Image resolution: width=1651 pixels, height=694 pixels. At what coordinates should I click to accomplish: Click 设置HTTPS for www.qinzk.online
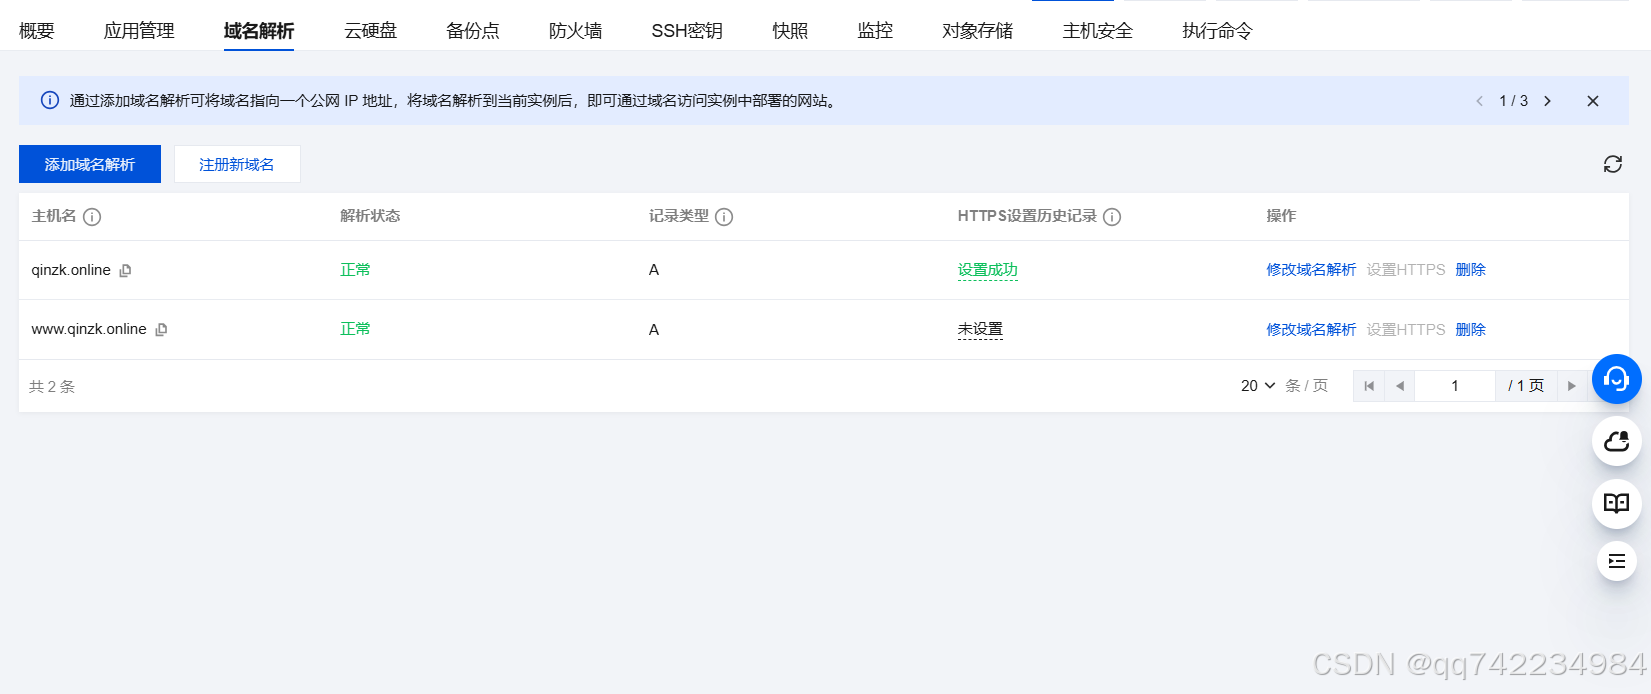pyautogui.click(x=1406, y=330)
